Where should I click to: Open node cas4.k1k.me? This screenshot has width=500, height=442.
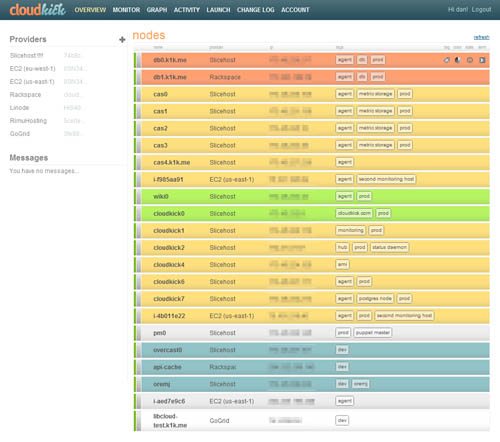click(x=172, y=162)
